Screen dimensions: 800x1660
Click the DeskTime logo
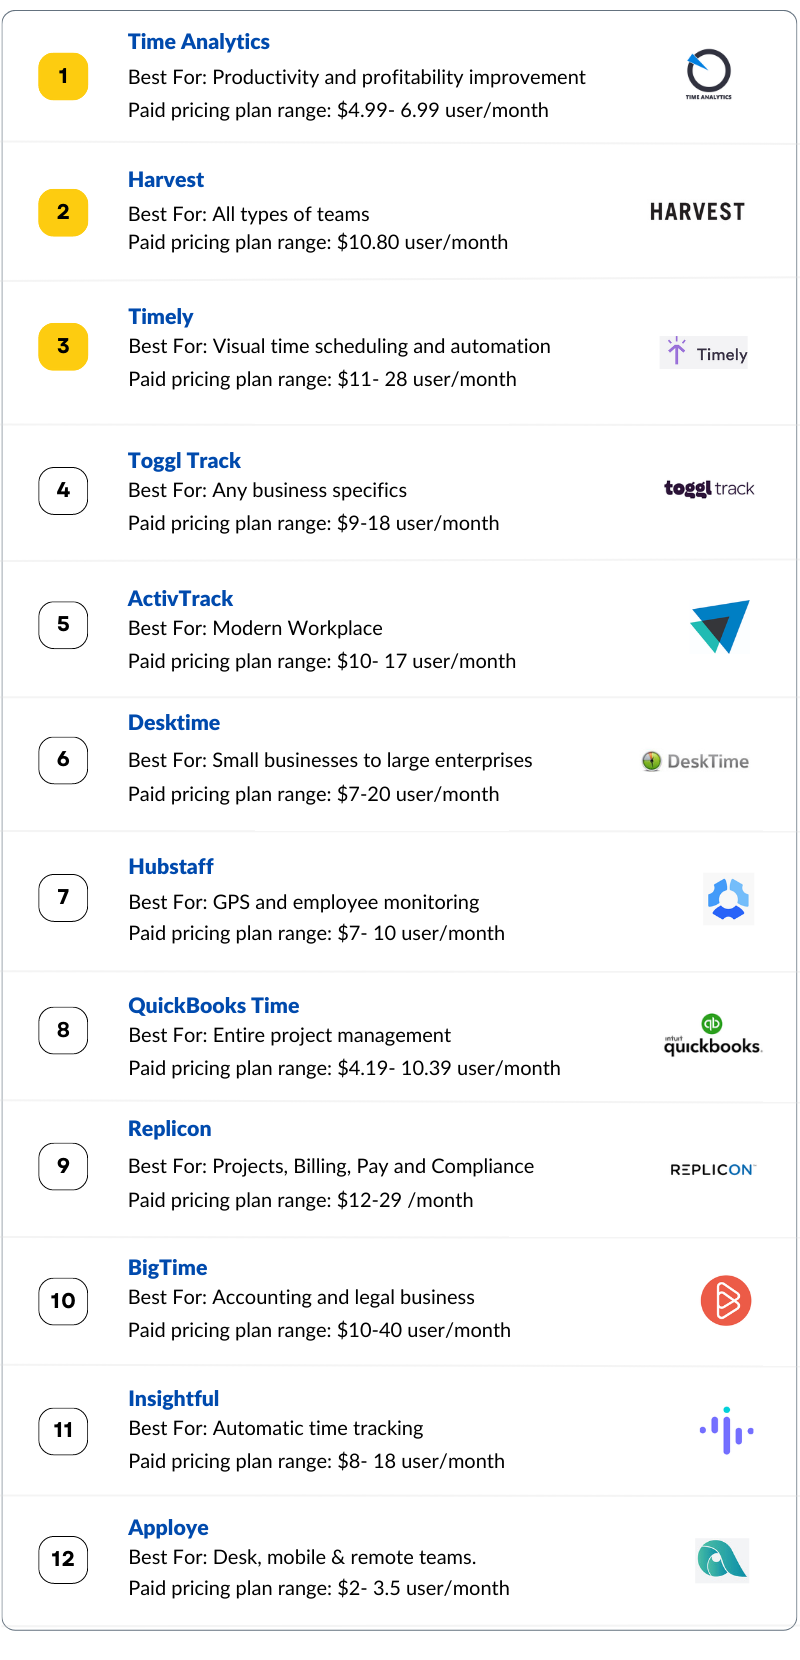[695, 761]
